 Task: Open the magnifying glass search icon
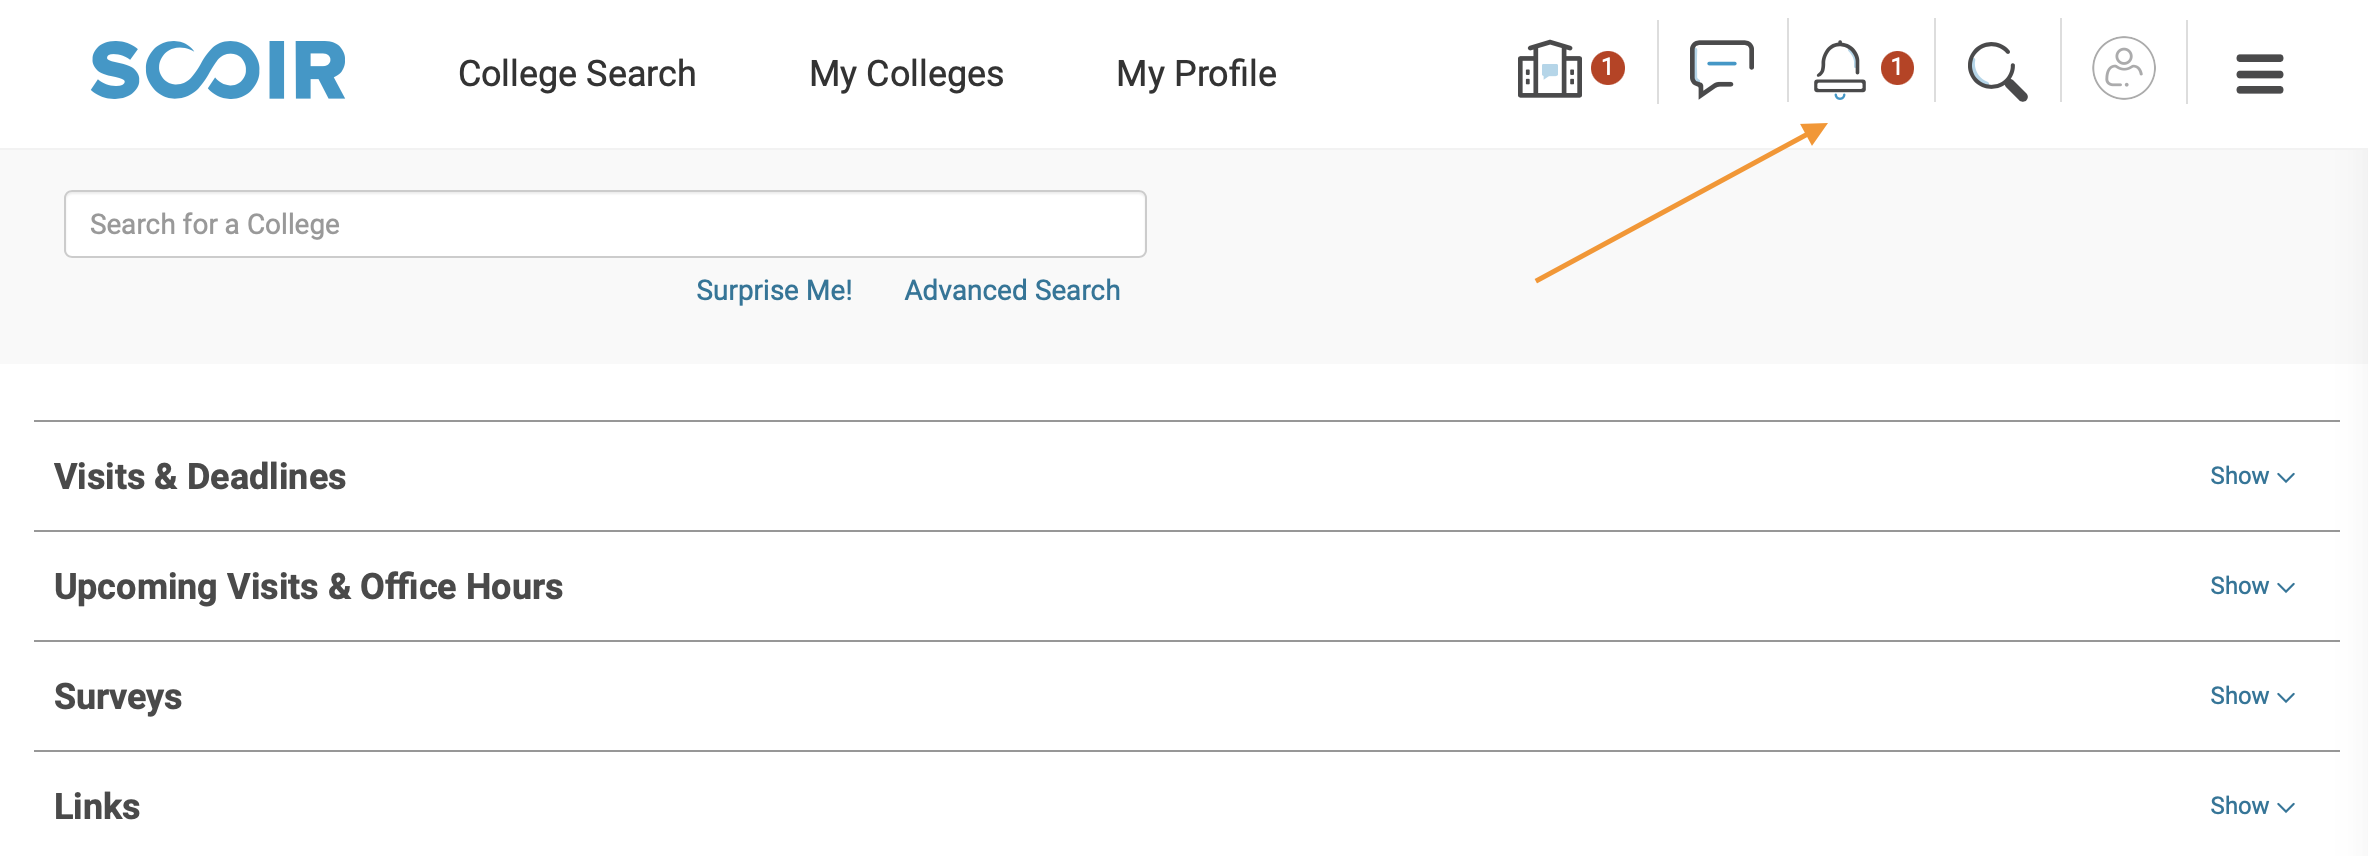click(1997, 71)
